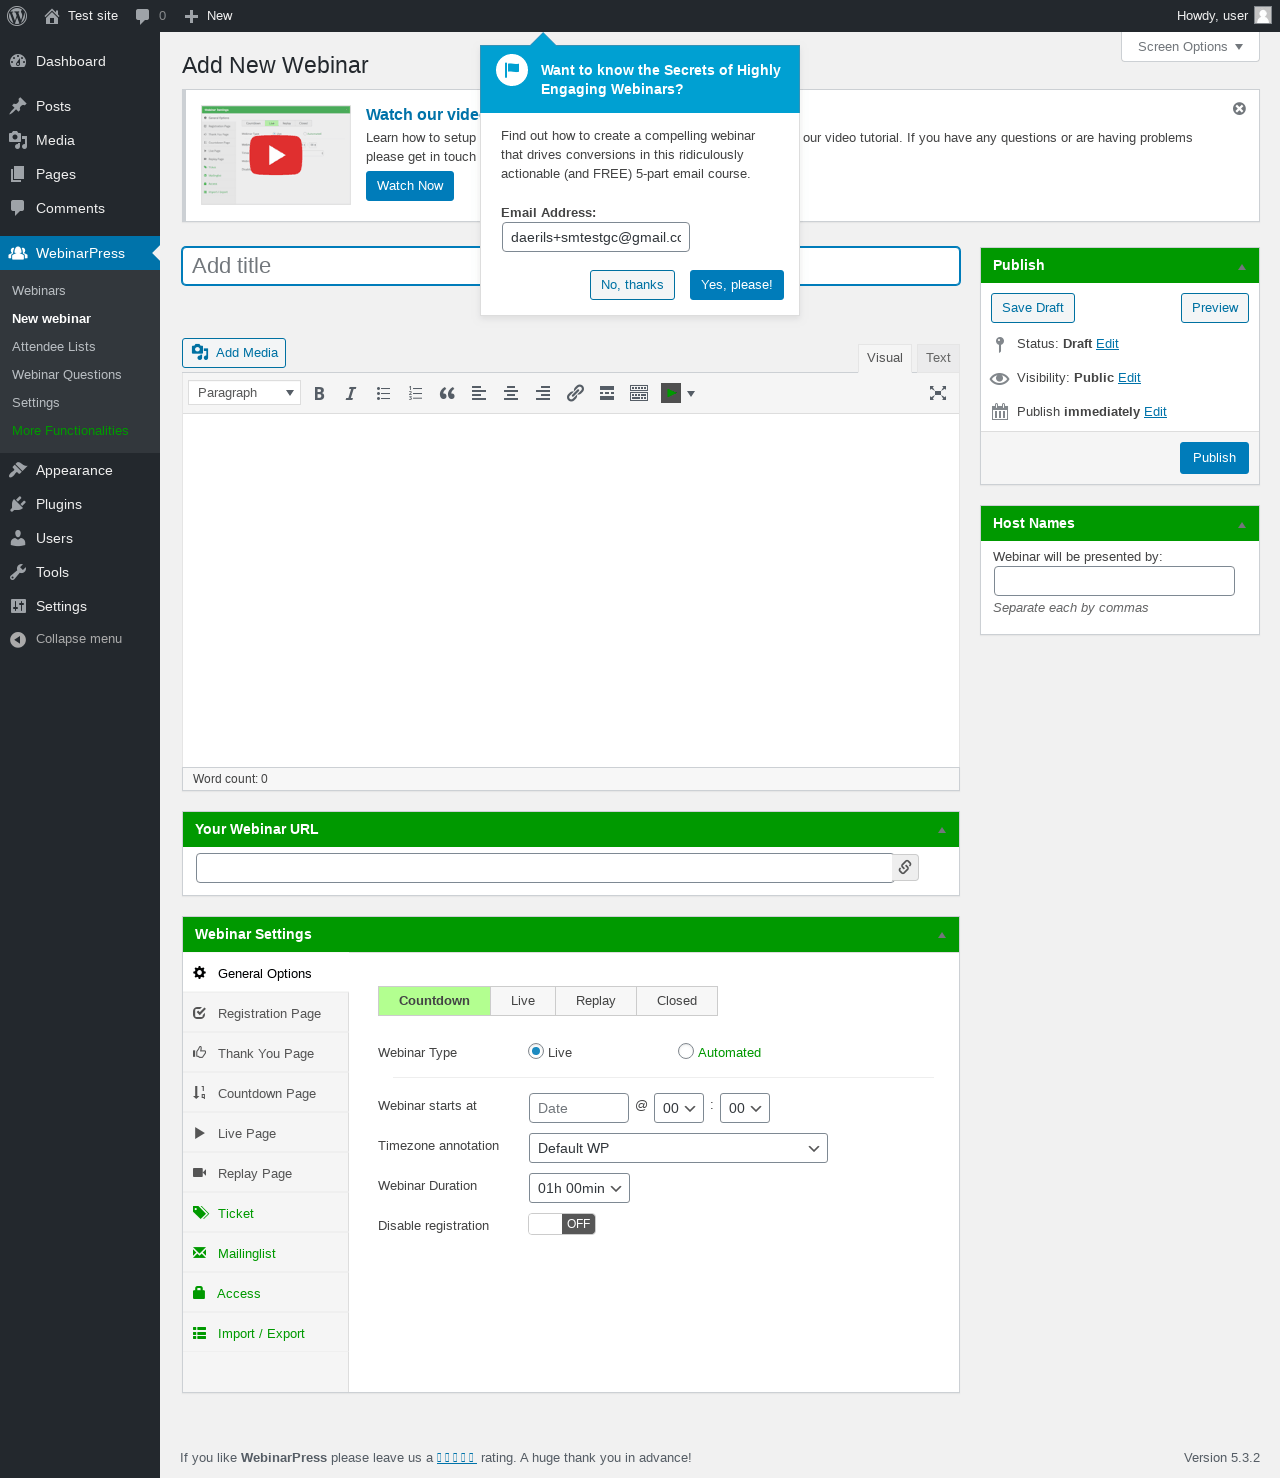This screenshot has height=1478, width=1280.
Task: Insert Read More tag
Action: click(x=607, y=394)
